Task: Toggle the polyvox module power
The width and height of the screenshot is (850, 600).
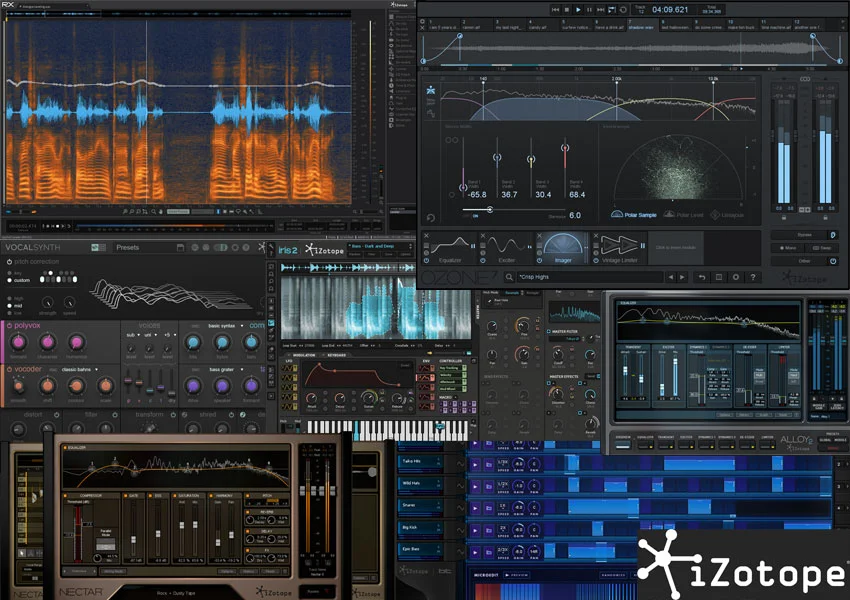Action: pos(9,325)
